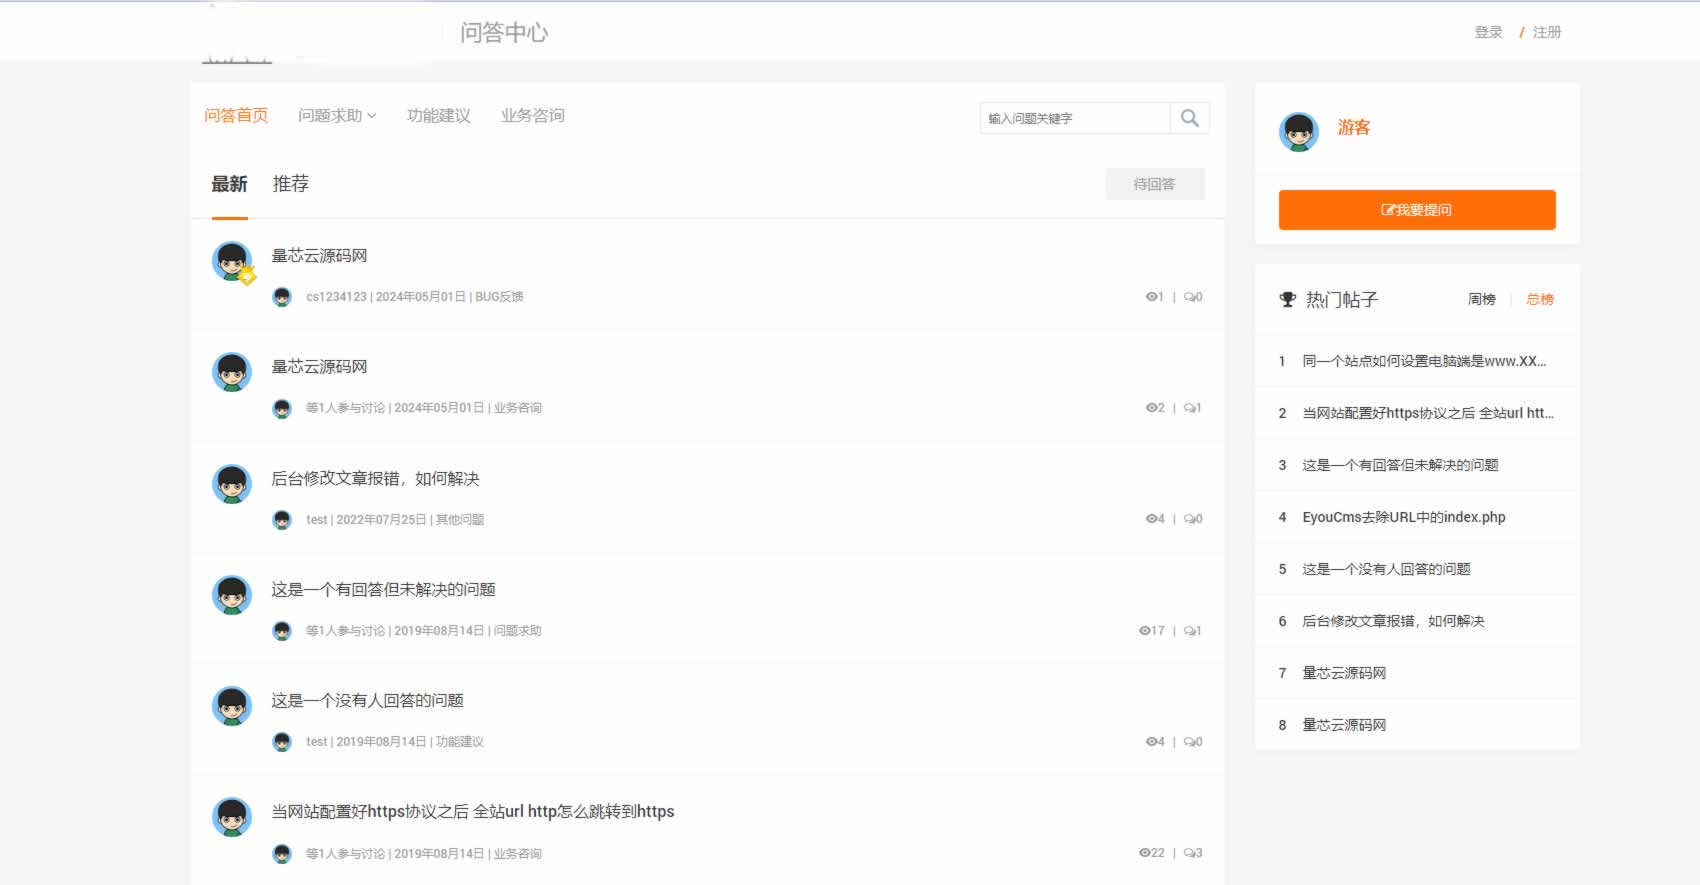Image resolution: width=1700 pixels, height=885 pixels.
Task: Open the 业务咨询 navigation item
Action: coord(532,116)
